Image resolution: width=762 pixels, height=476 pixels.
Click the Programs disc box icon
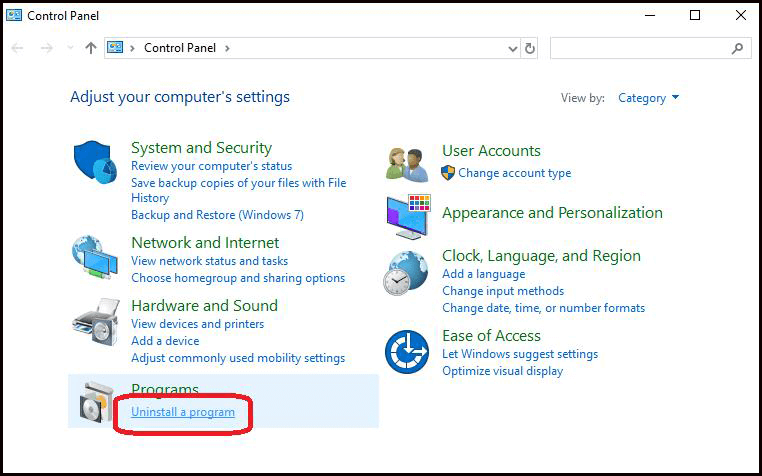point(96,402)
